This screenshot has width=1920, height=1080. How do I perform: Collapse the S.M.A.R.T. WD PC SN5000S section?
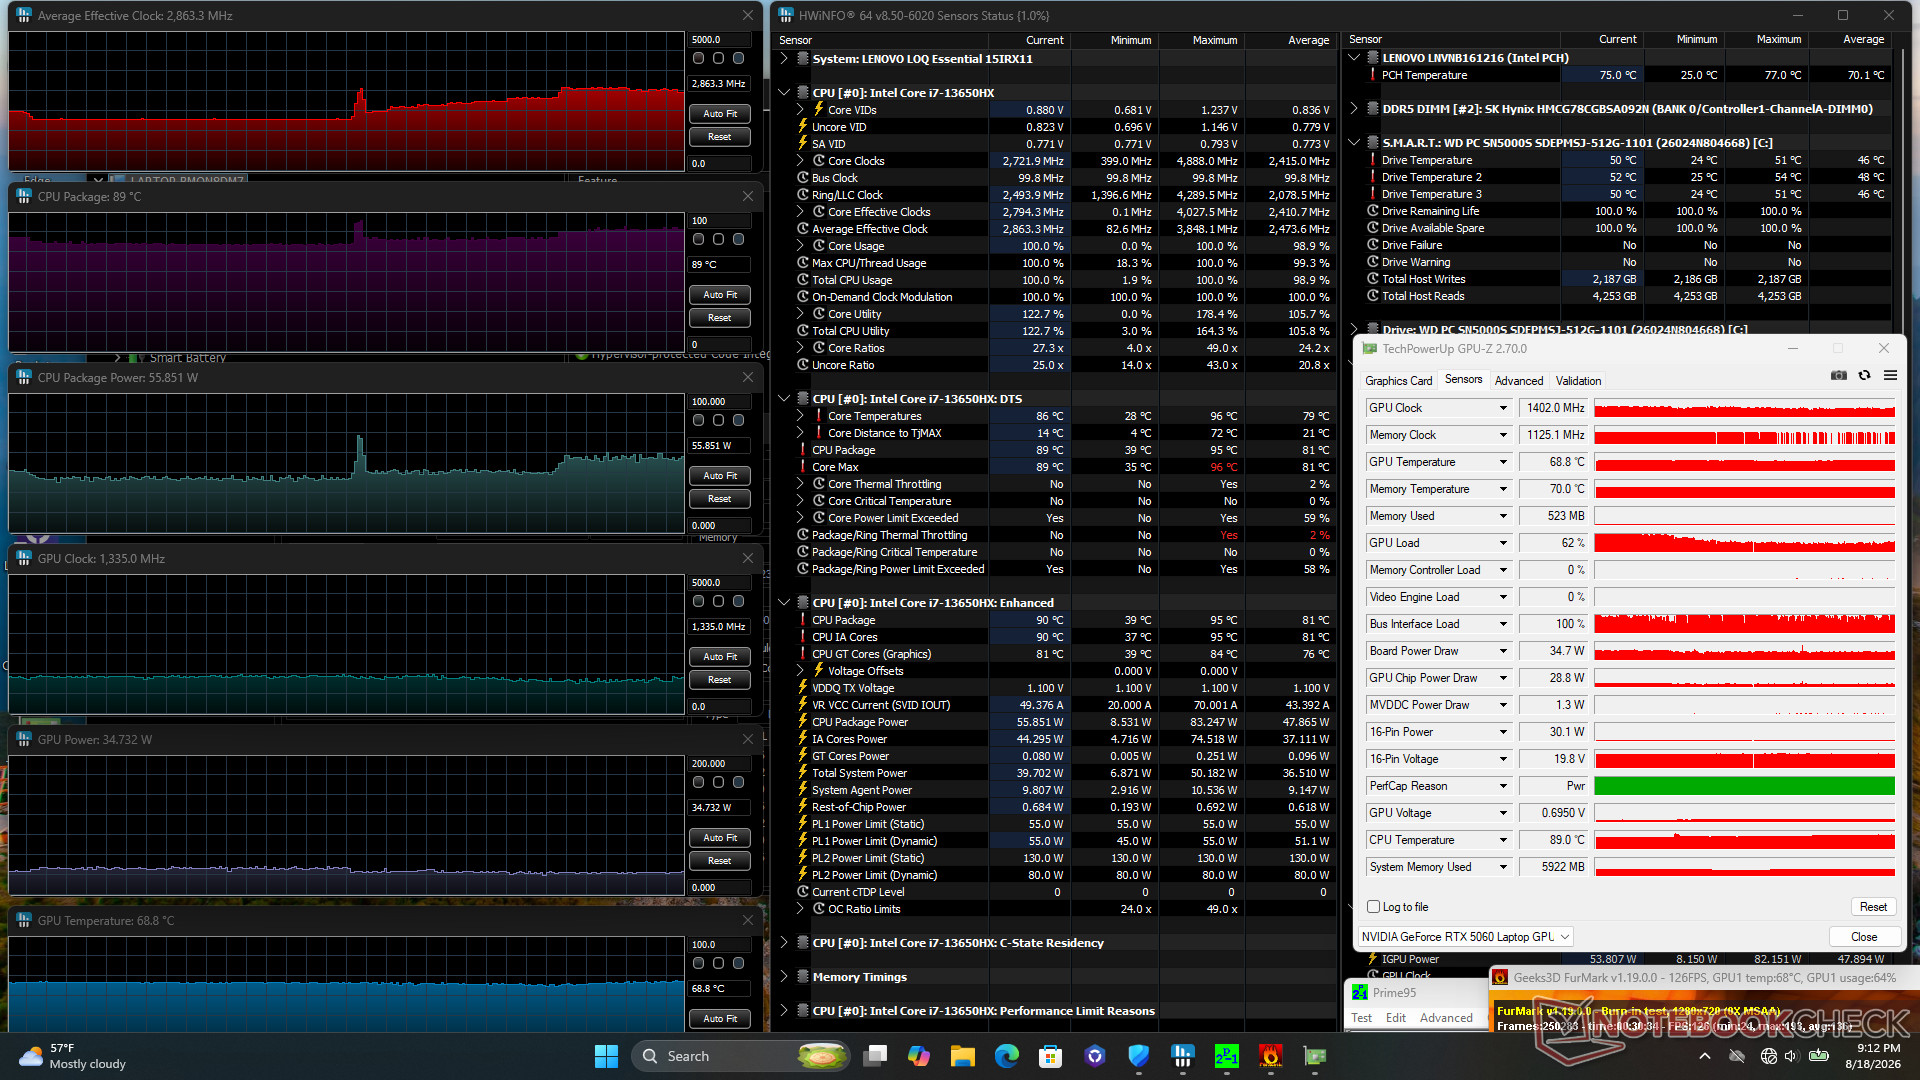click(x=1354, y=143)
